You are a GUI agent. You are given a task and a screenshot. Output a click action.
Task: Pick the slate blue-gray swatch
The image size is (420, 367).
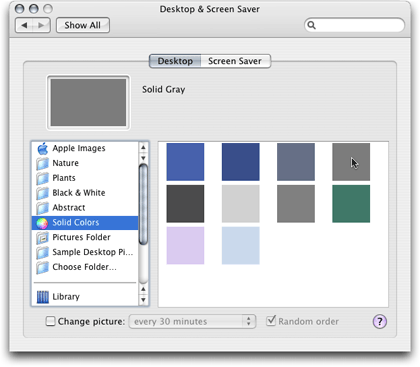coord(296,162)
